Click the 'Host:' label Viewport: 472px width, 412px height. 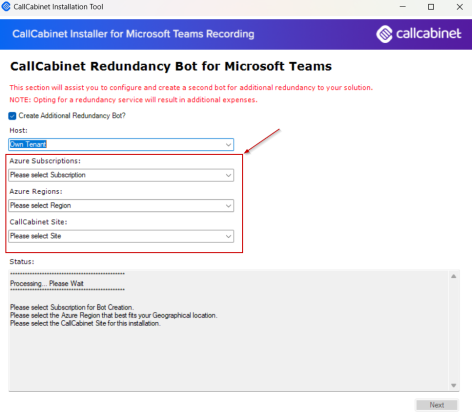point(18,130)
